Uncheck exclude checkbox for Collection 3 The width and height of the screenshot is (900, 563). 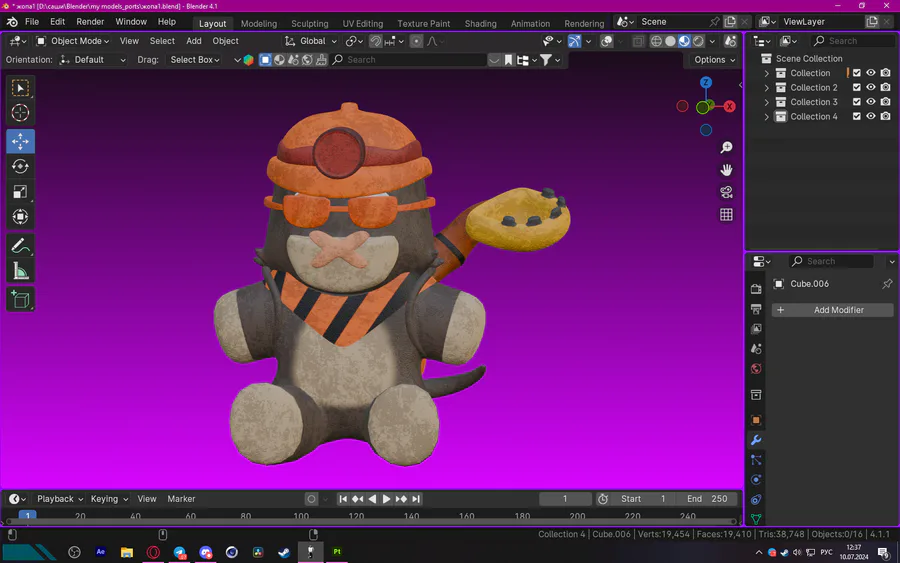(856, 102)
